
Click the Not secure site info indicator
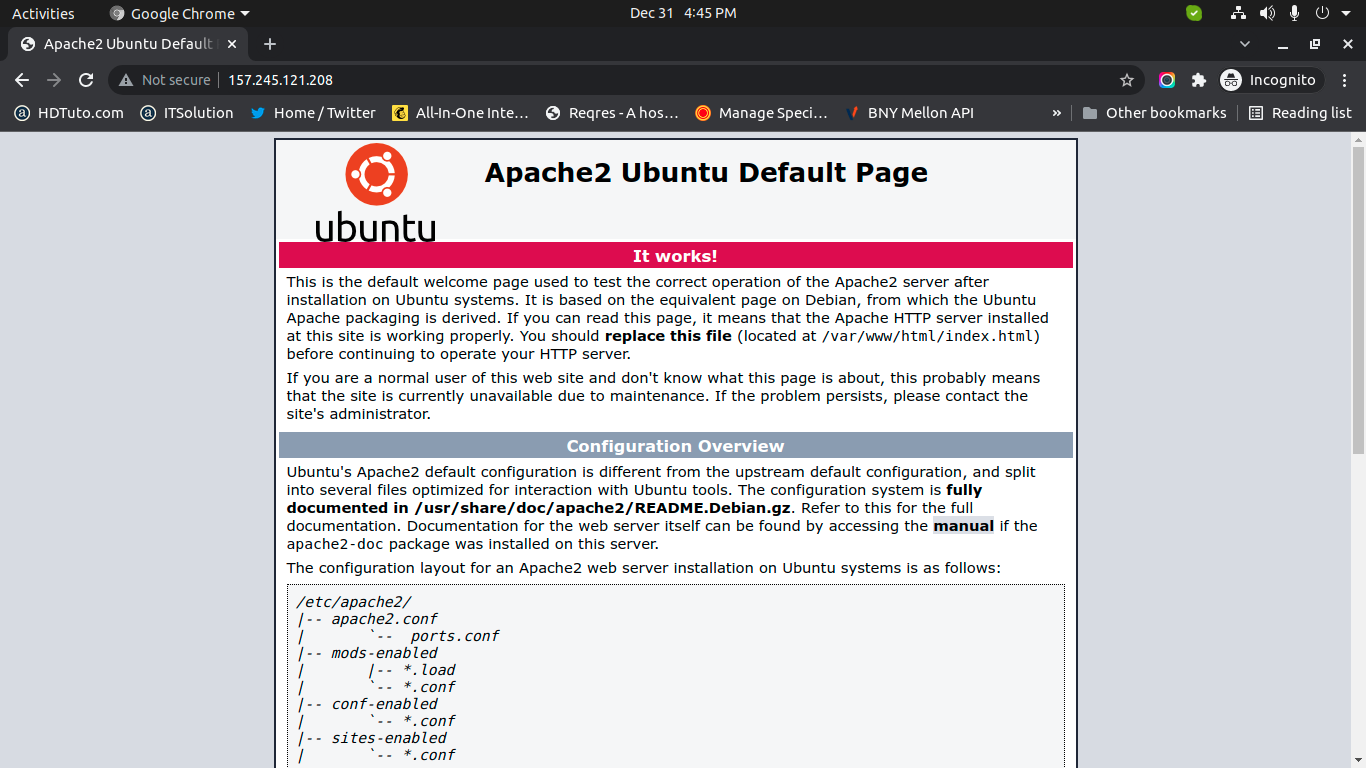(165, 80)
